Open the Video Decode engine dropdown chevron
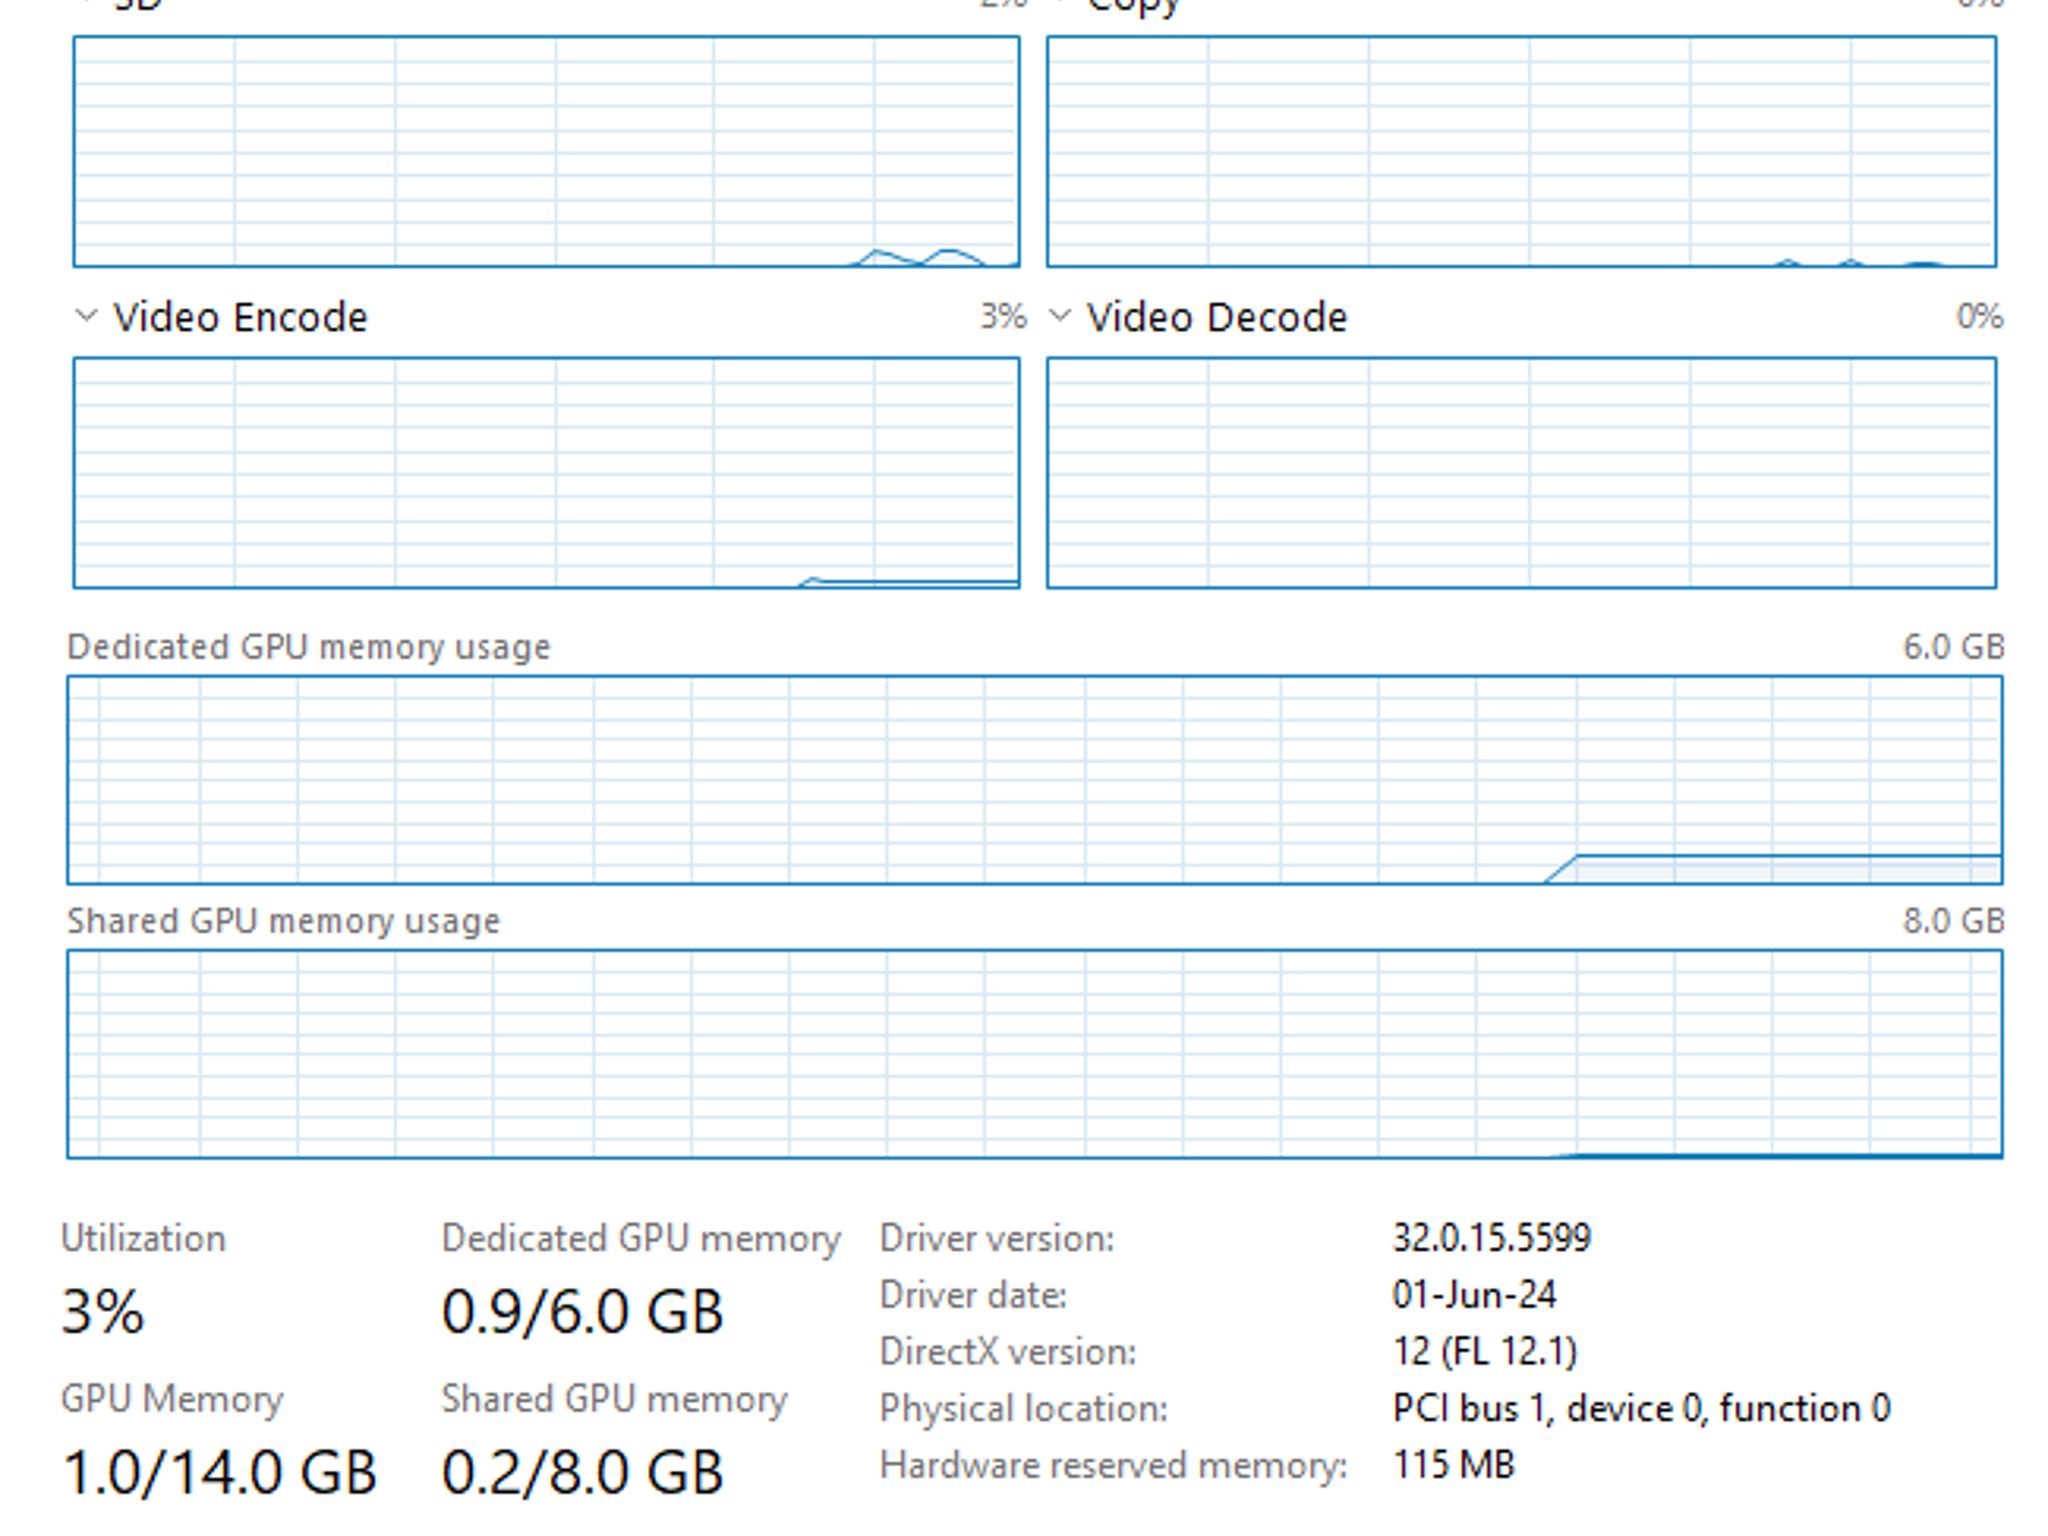The width and height of the screenshot is (2048, 1536). click(1060, 316)
